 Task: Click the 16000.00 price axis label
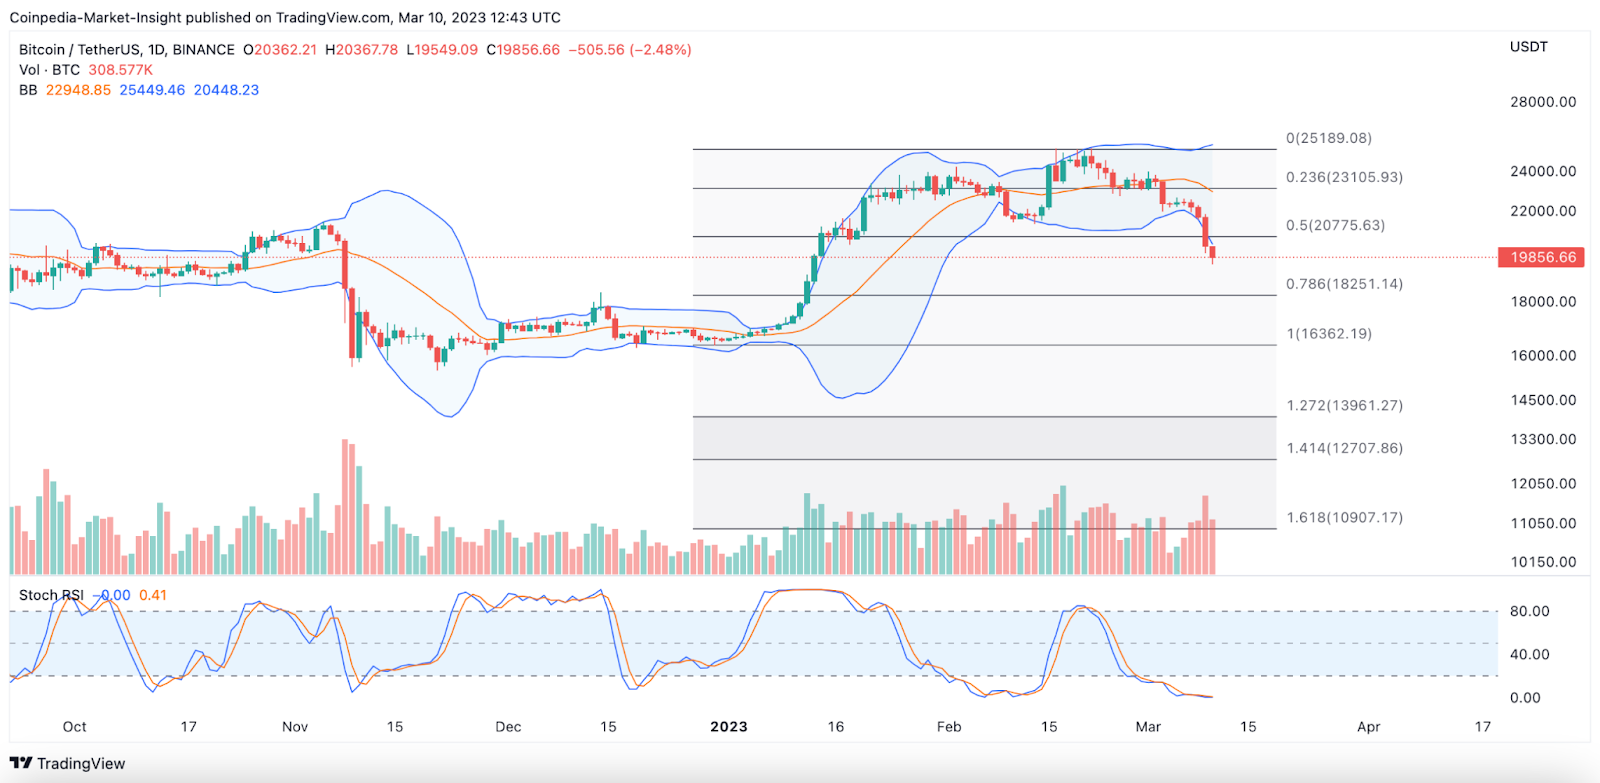coord(1543,355)
